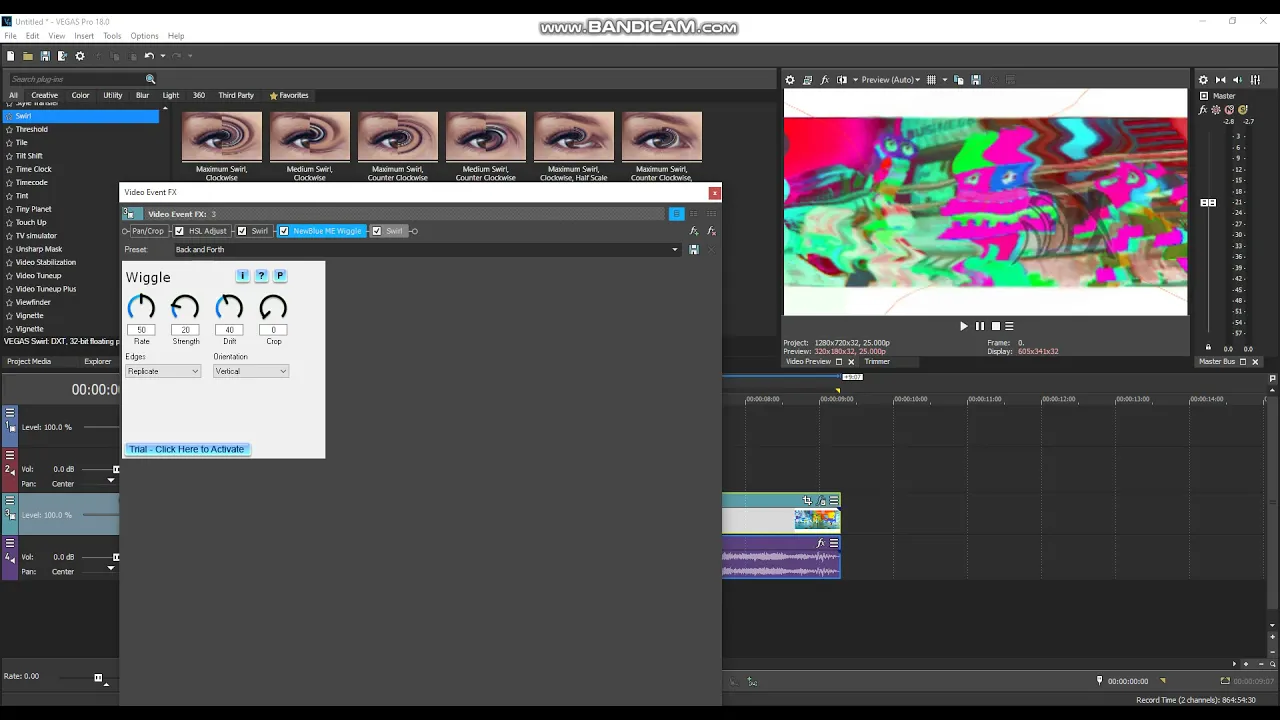Expand the undo history dropdown arrow
The height and width of the screenshot is (720, 1280).
(x=161, y=56)
